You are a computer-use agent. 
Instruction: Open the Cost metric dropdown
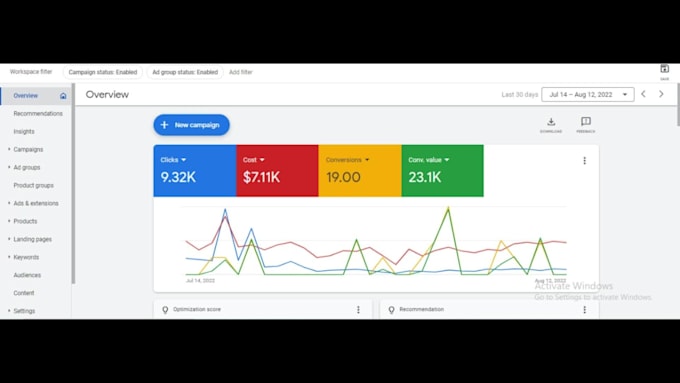pos(262,160)
